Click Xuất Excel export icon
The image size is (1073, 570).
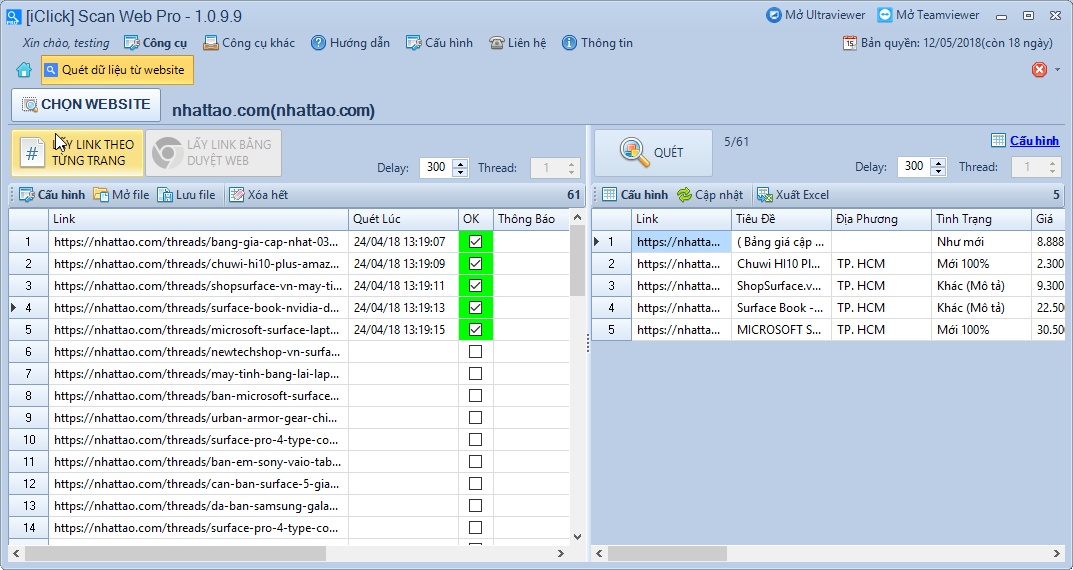[x=764, y=195]
